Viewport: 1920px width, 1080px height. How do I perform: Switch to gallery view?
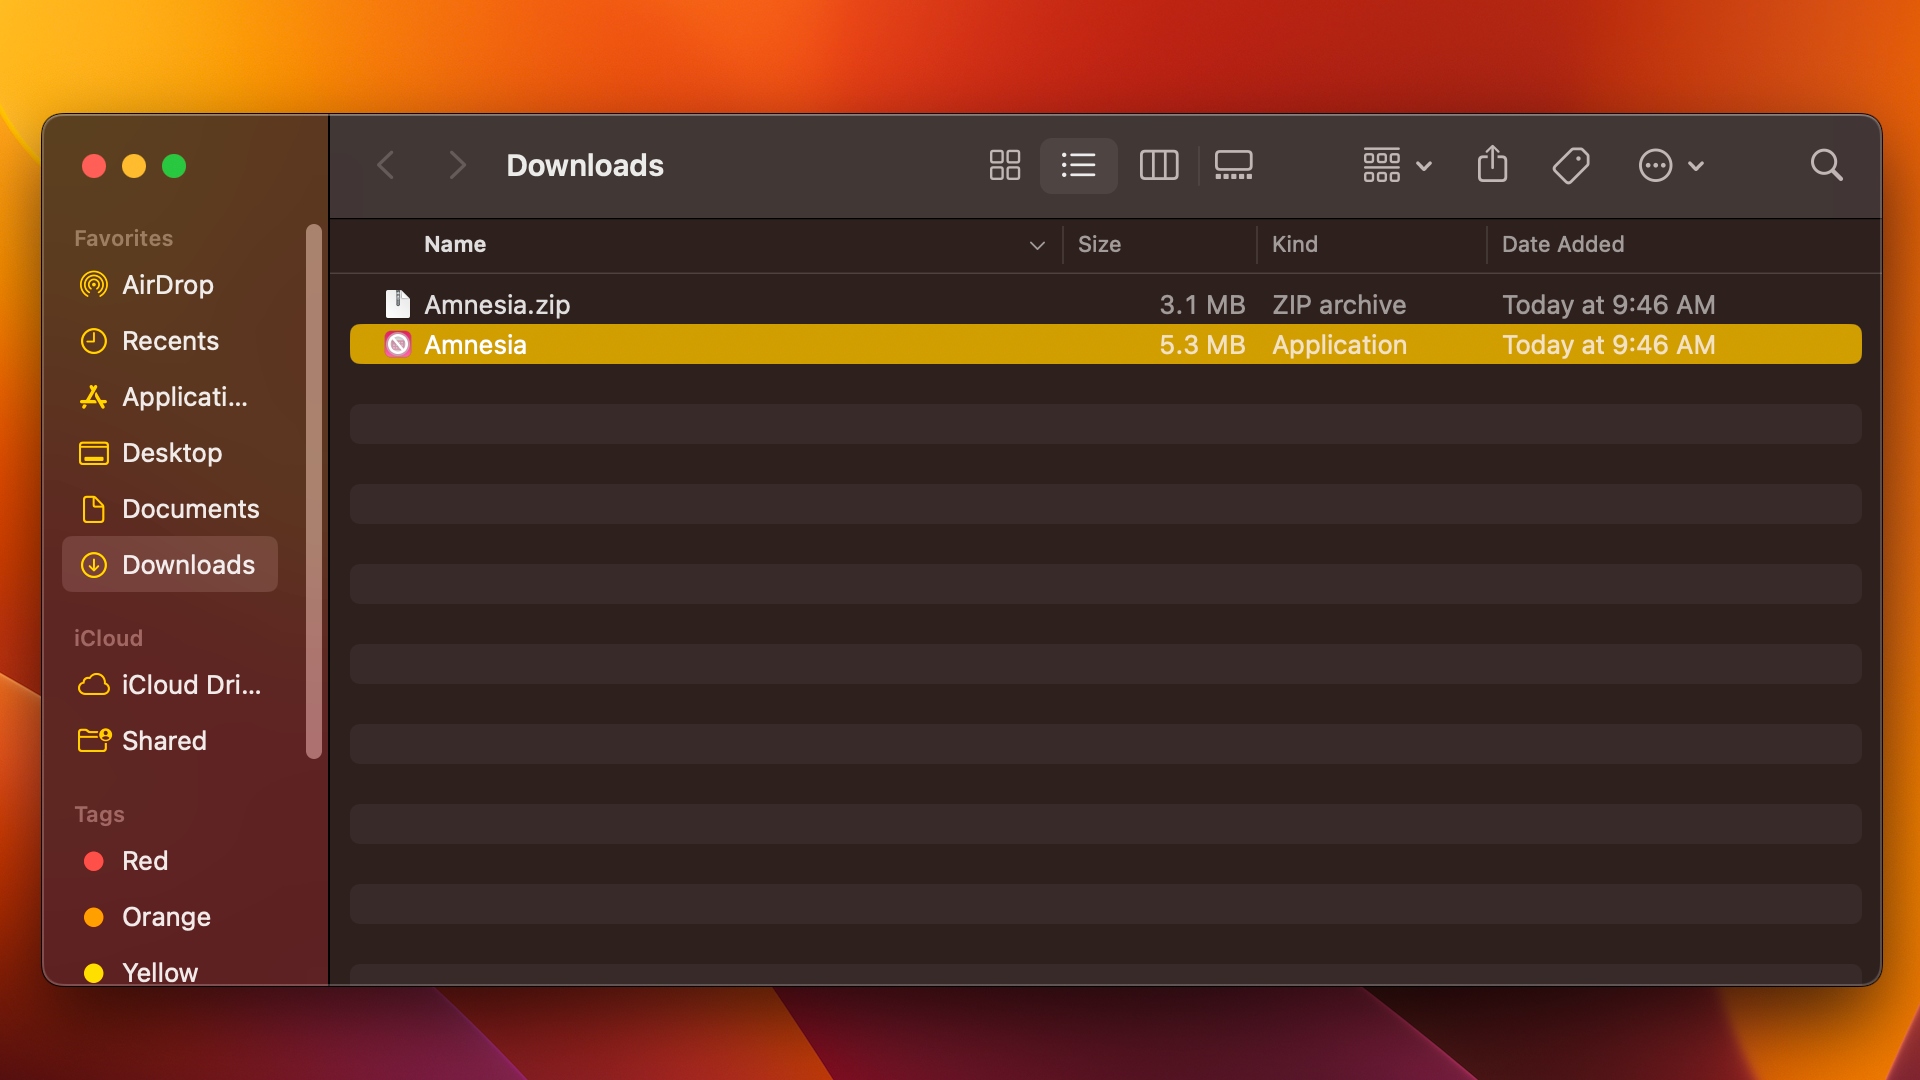[1233, 165]
